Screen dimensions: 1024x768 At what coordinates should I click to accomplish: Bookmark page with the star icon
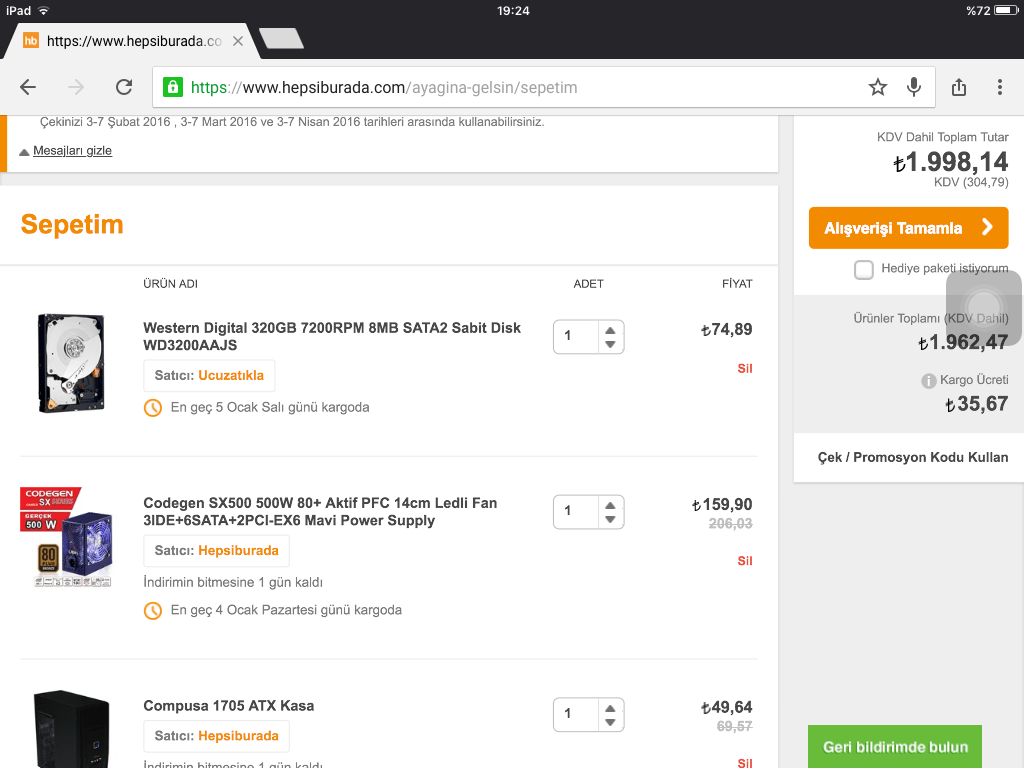pos(878,87)
